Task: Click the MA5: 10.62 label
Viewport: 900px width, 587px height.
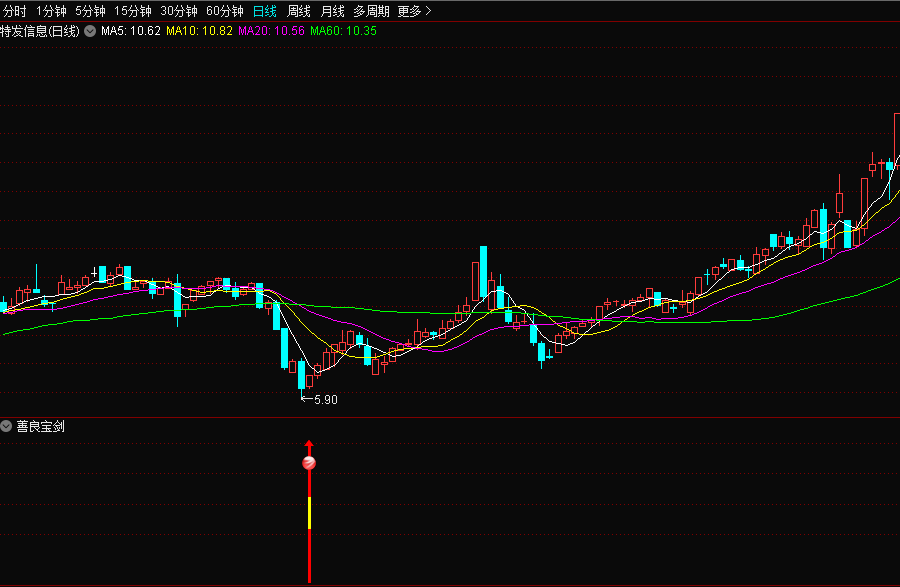Action: [131, 31]
